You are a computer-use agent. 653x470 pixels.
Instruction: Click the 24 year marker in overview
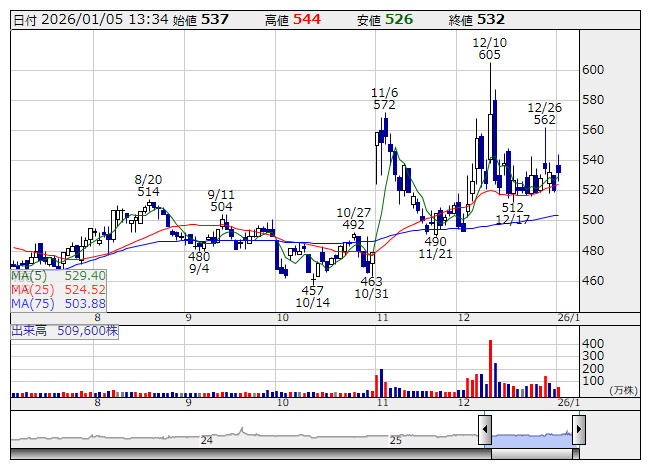(207, 440)
